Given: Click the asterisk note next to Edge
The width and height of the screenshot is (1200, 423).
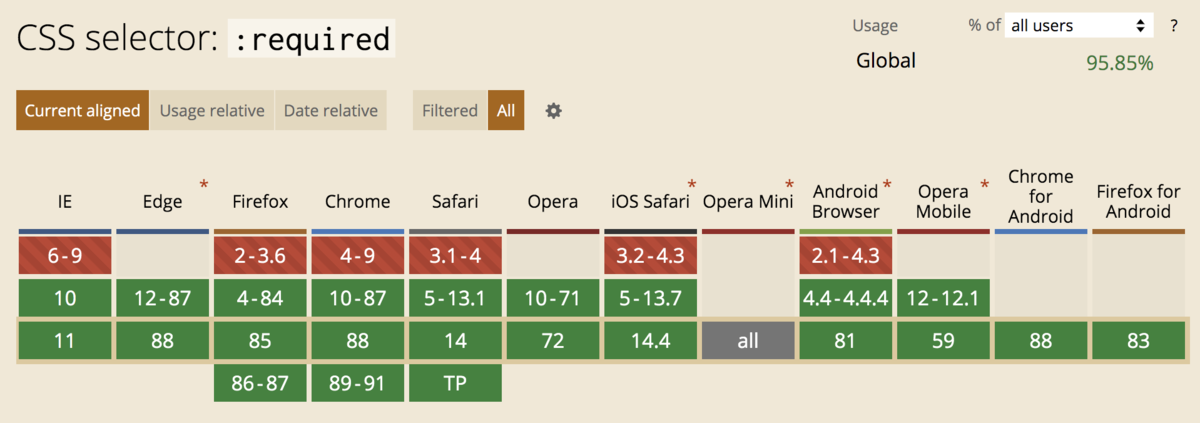Looking at the screenshot, I should (x=204, y=185).
